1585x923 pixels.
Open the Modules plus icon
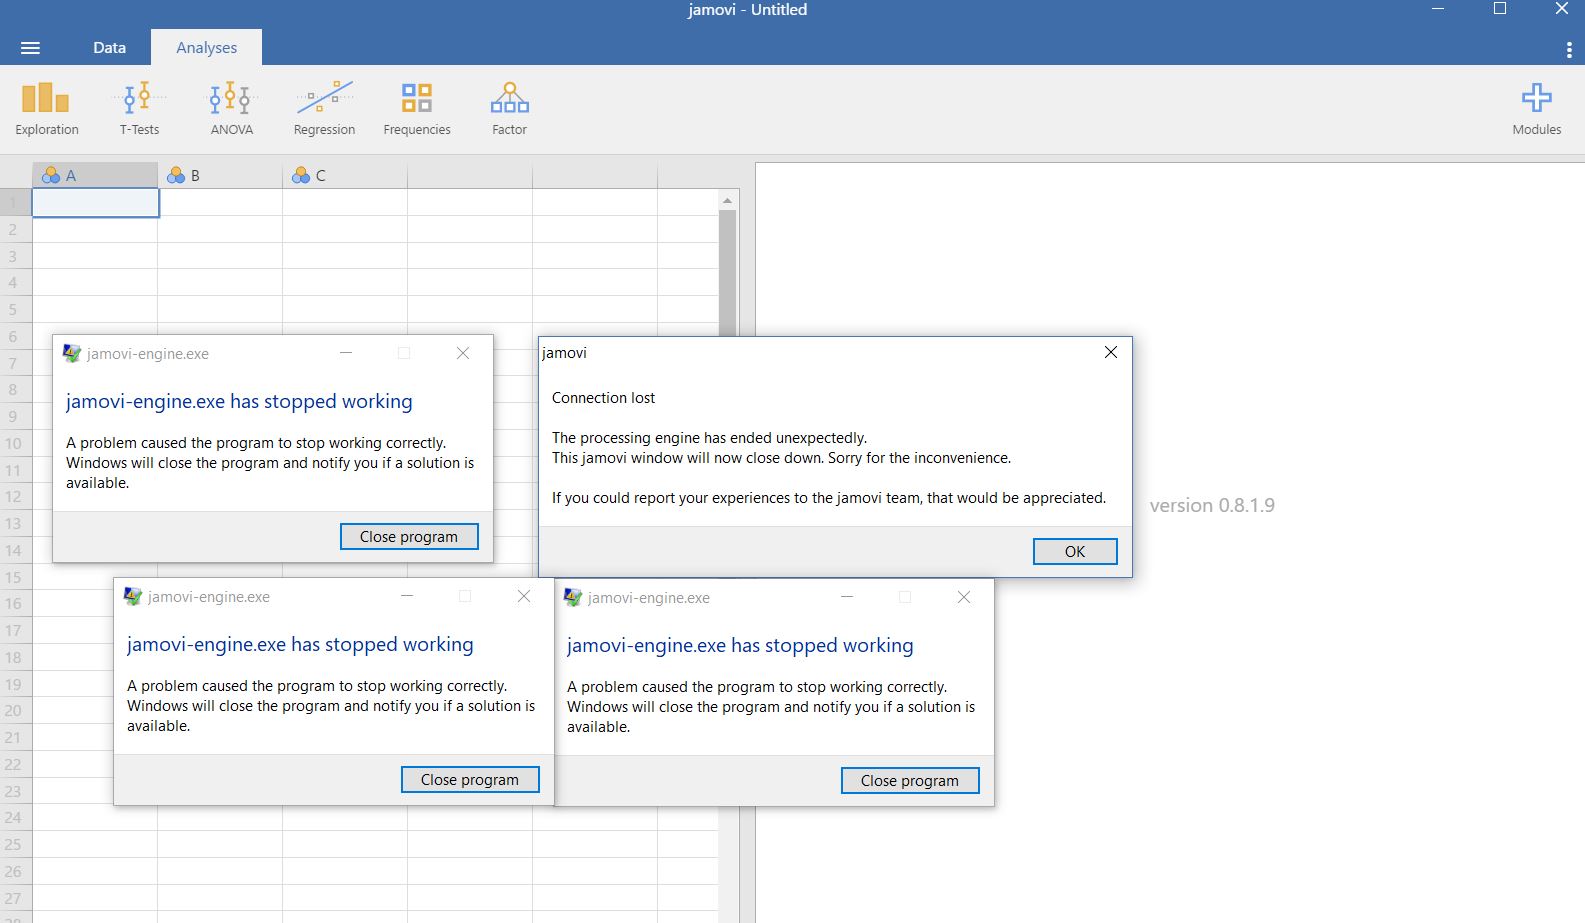[1537, 97]
